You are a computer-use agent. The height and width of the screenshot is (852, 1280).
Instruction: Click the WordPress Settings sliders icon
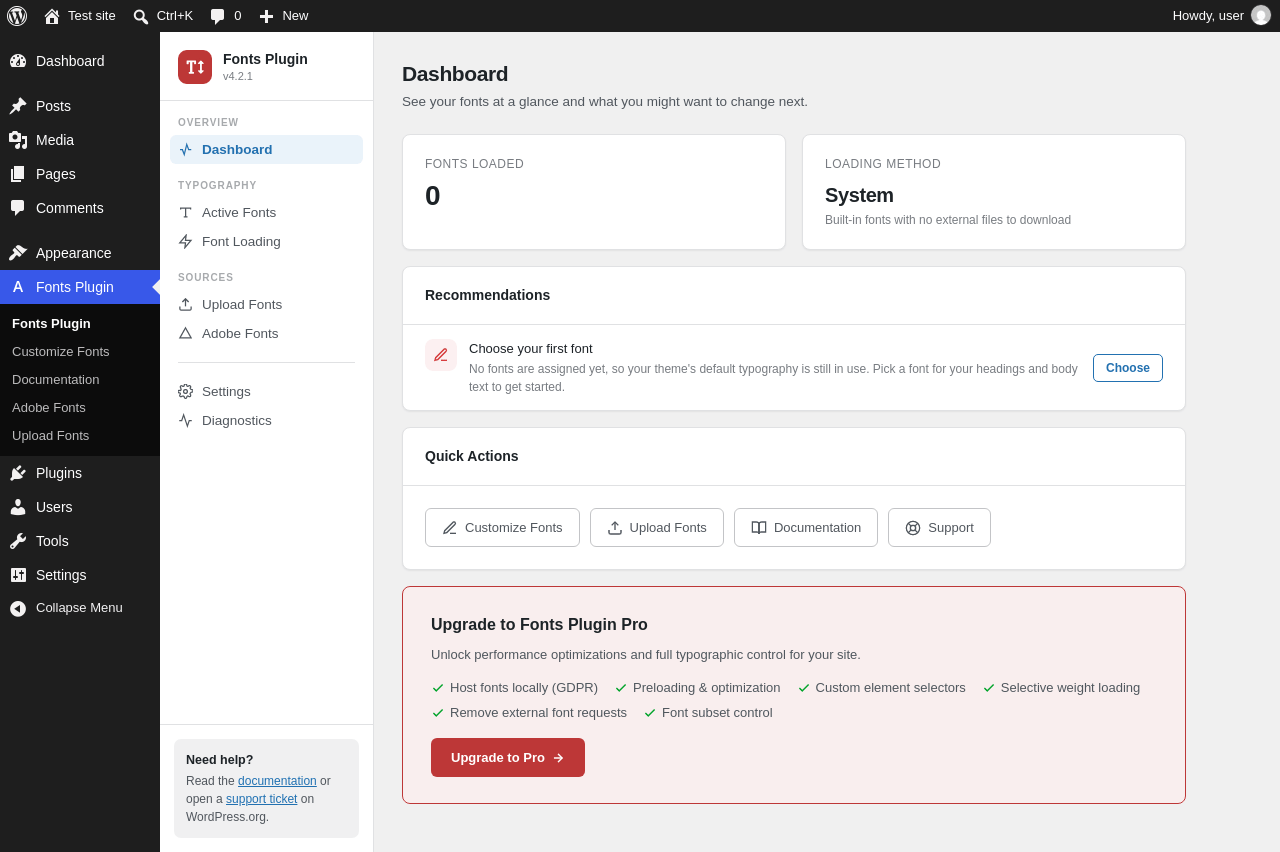(18, 575)
